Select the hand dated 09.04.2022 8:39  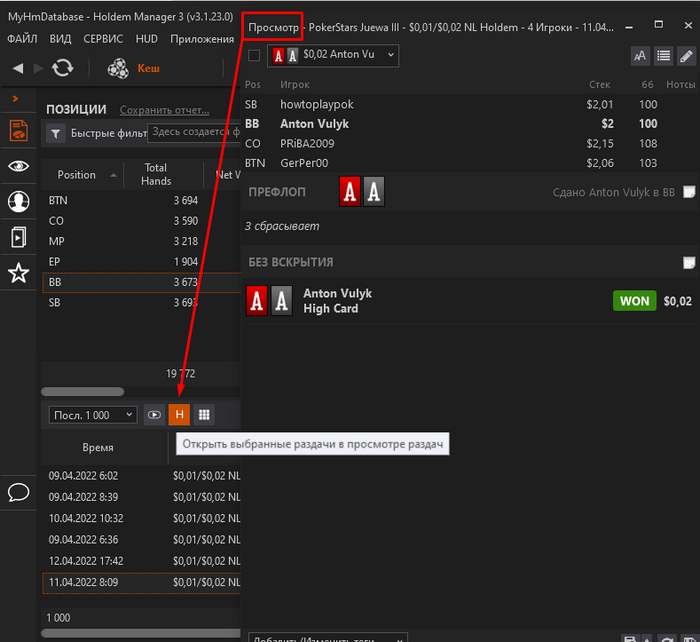(x=141, y=497)
